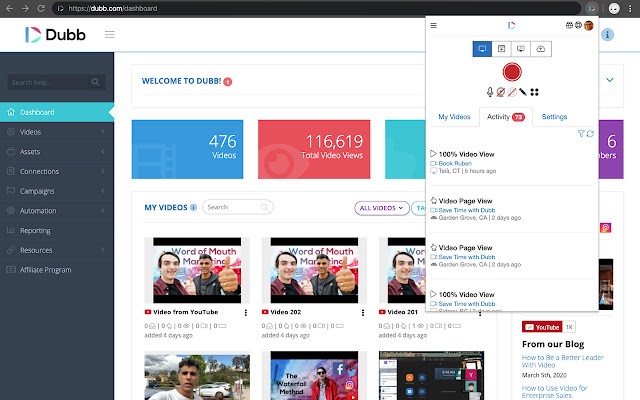Image resolution: width=640 pixels, height=400 pixels.
Task: Click the filter funnel icon in Activity
Action: [581, 133]
